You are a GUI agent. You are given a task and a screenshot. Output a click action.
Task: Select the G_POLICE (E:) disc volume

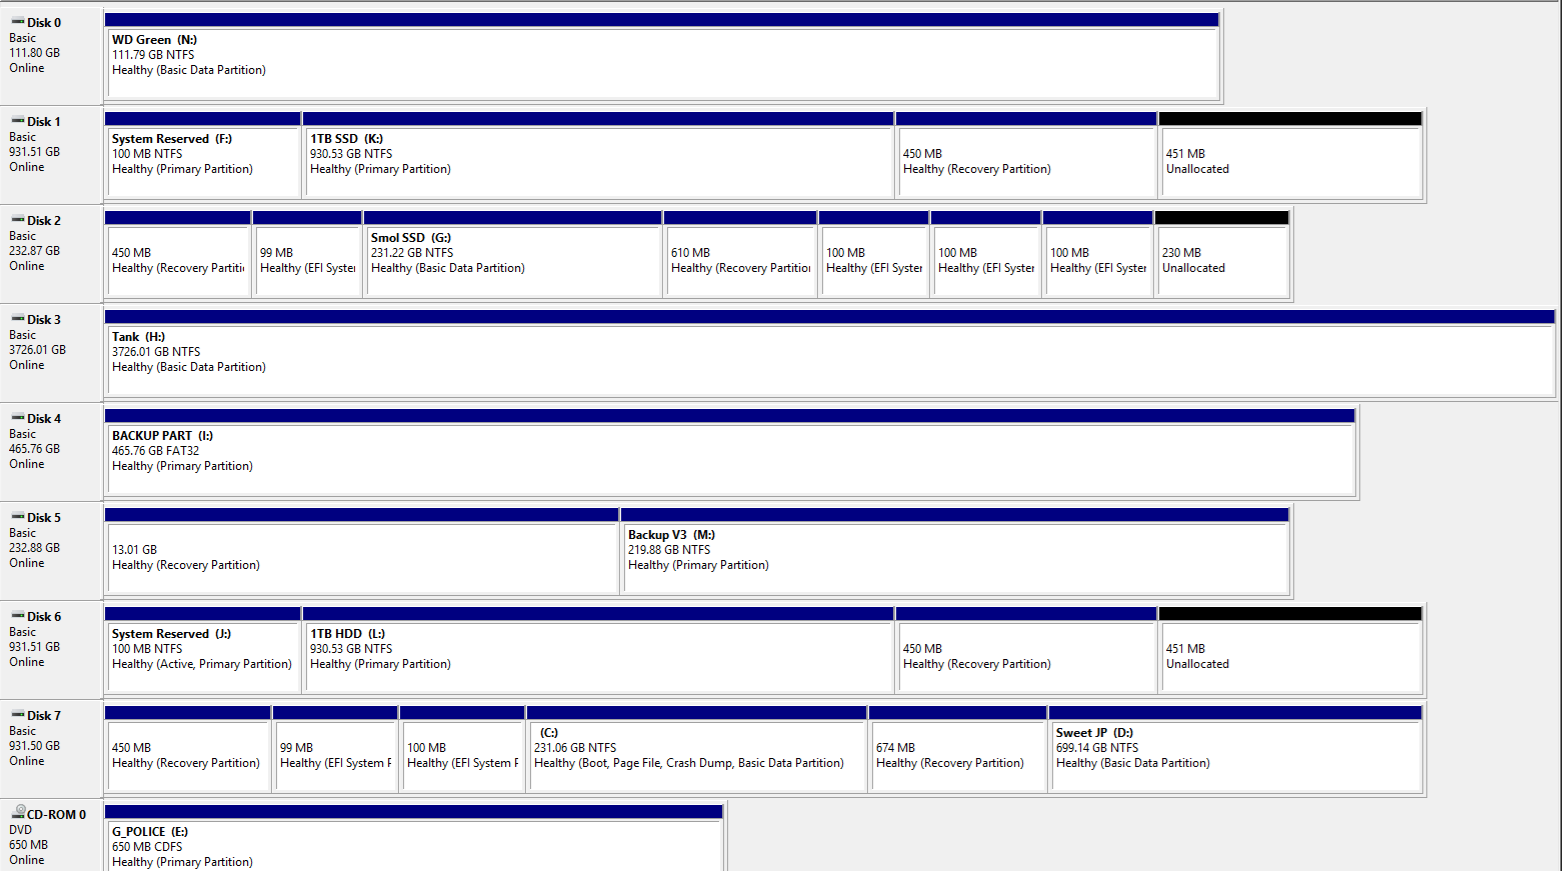pos(413,838)
